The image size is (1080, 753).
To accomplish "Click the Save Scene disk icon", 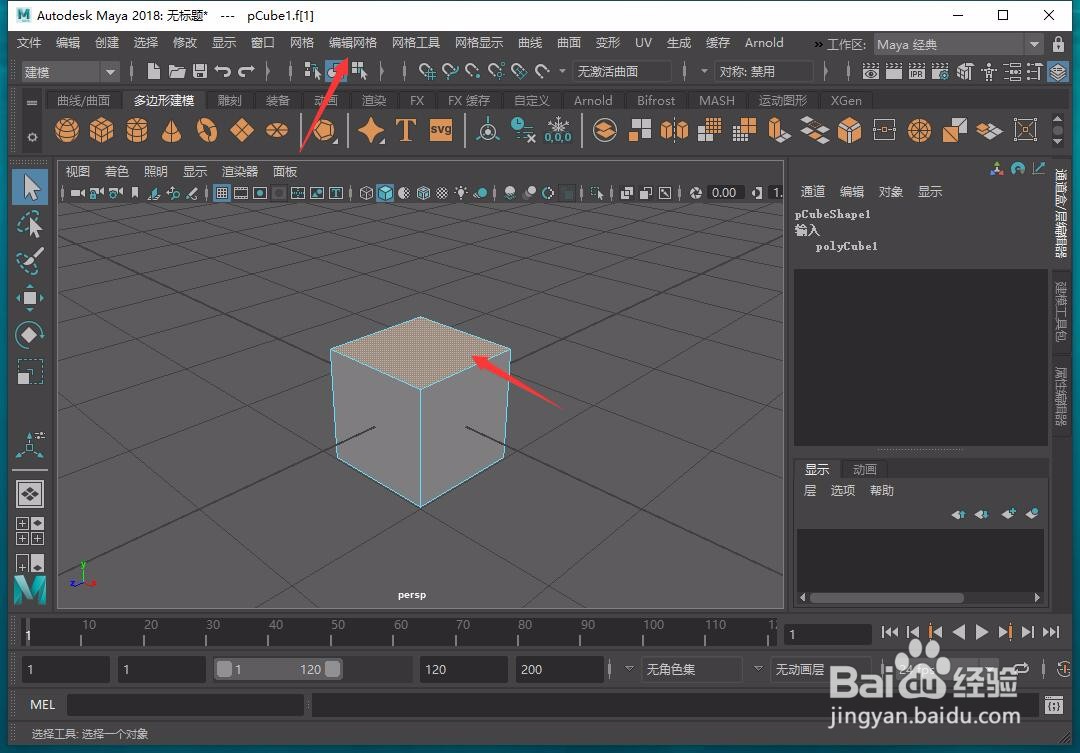I will (x=200, y=71).
